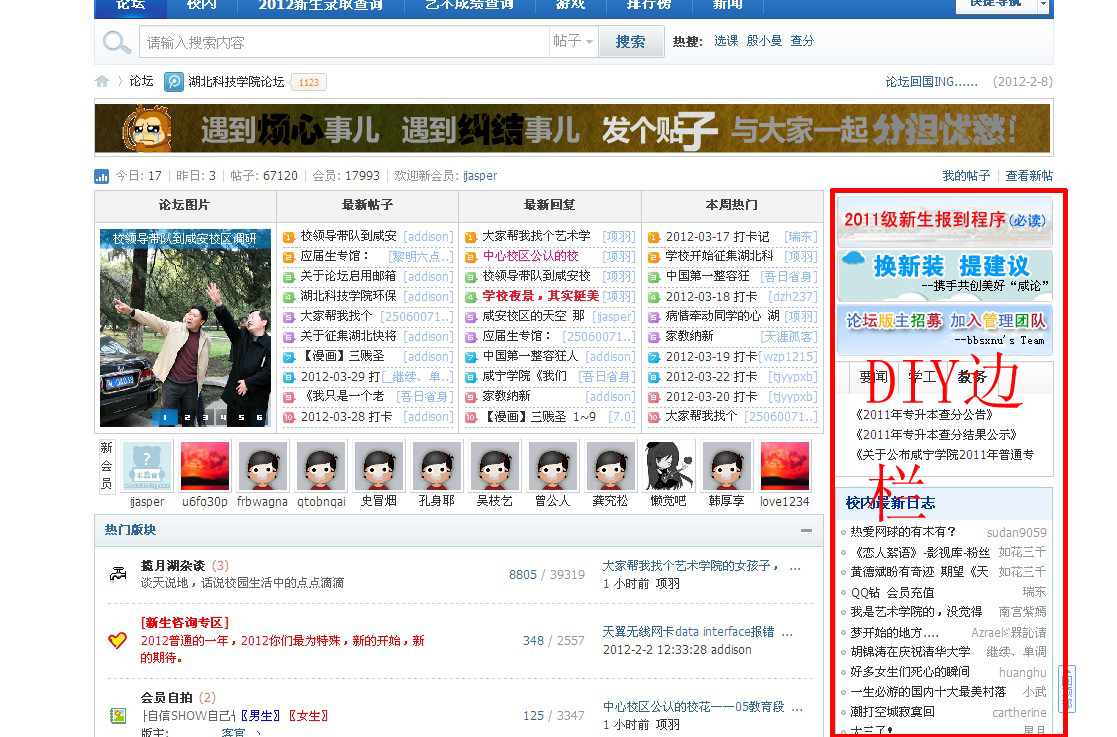Open the 新闻 navigation tab
This screenshot has width=1117, height=737.
pyautogui.click(x=727, y=6)
